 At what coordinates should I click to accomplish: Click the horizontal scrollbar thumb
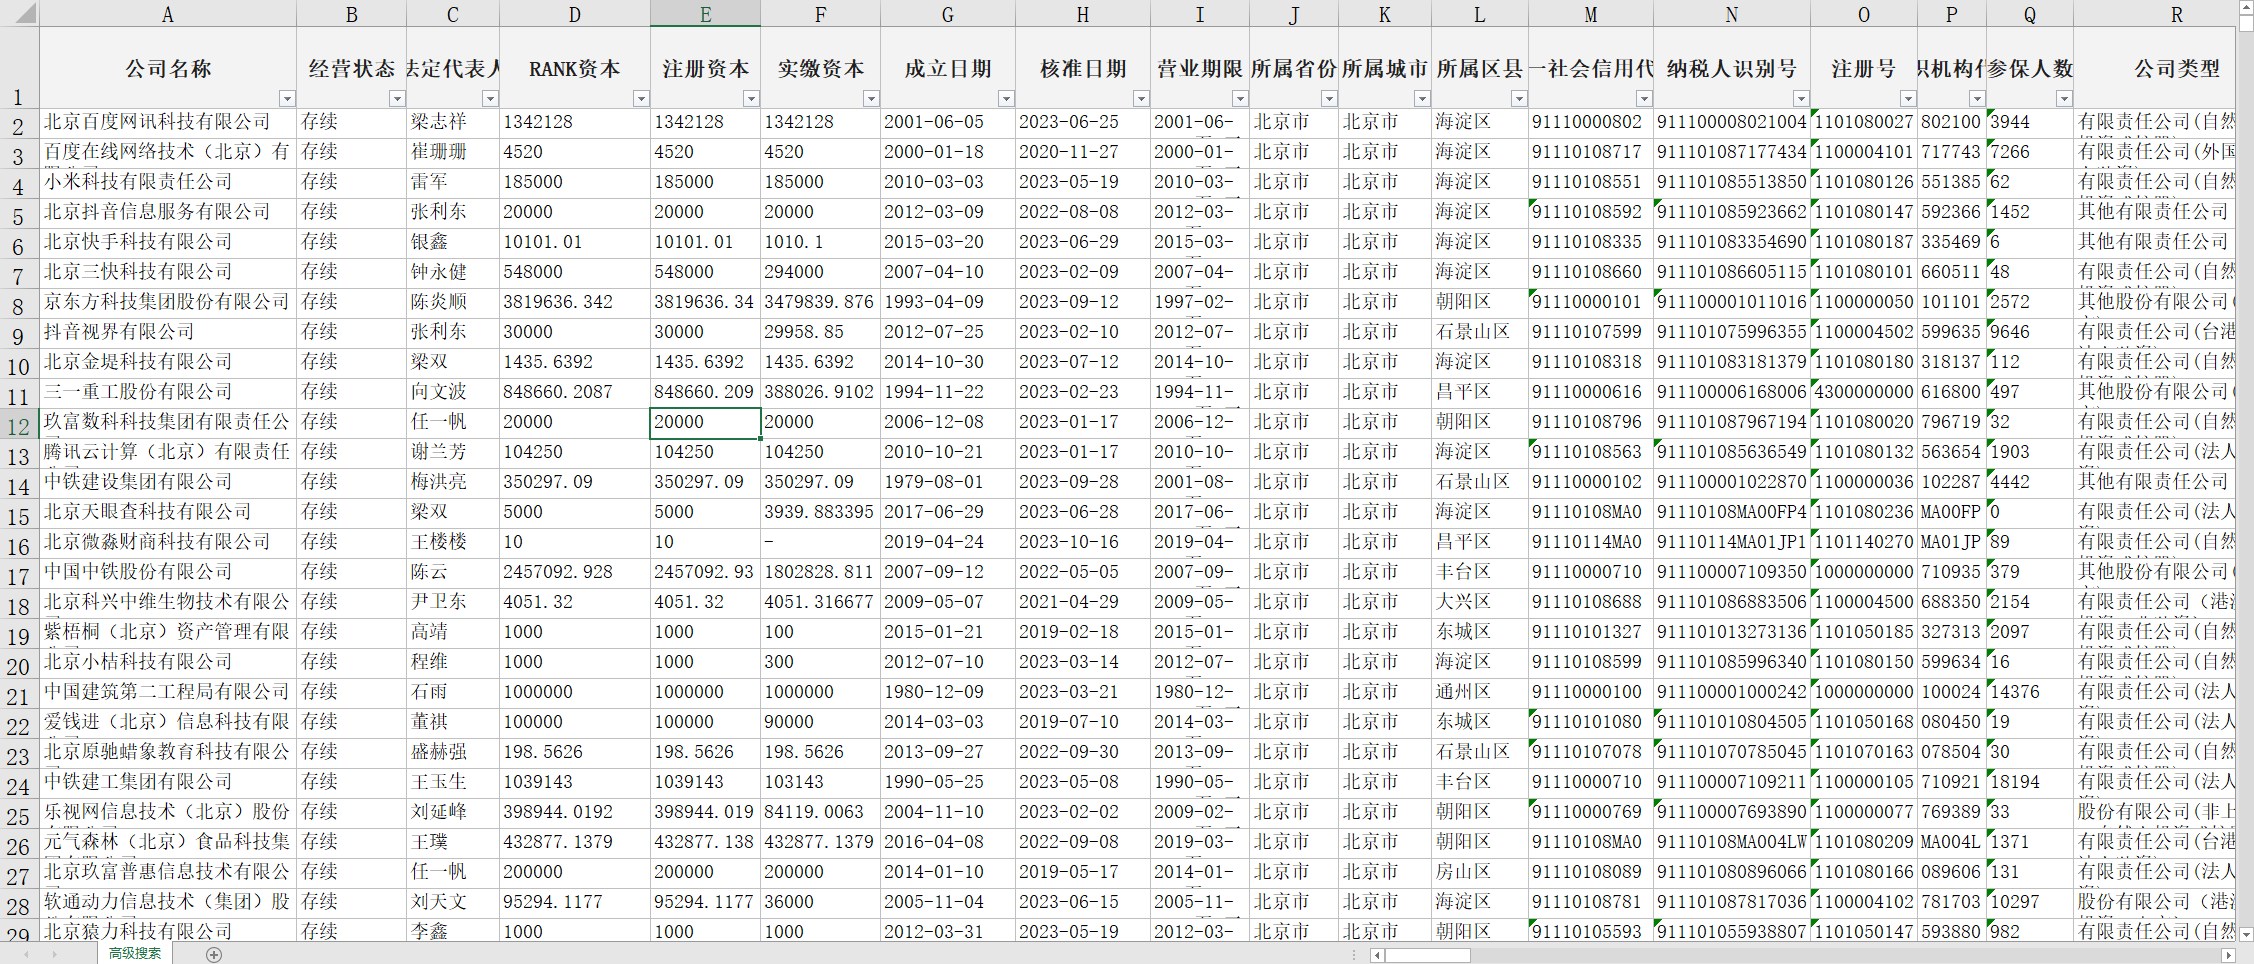(1428, 955)
